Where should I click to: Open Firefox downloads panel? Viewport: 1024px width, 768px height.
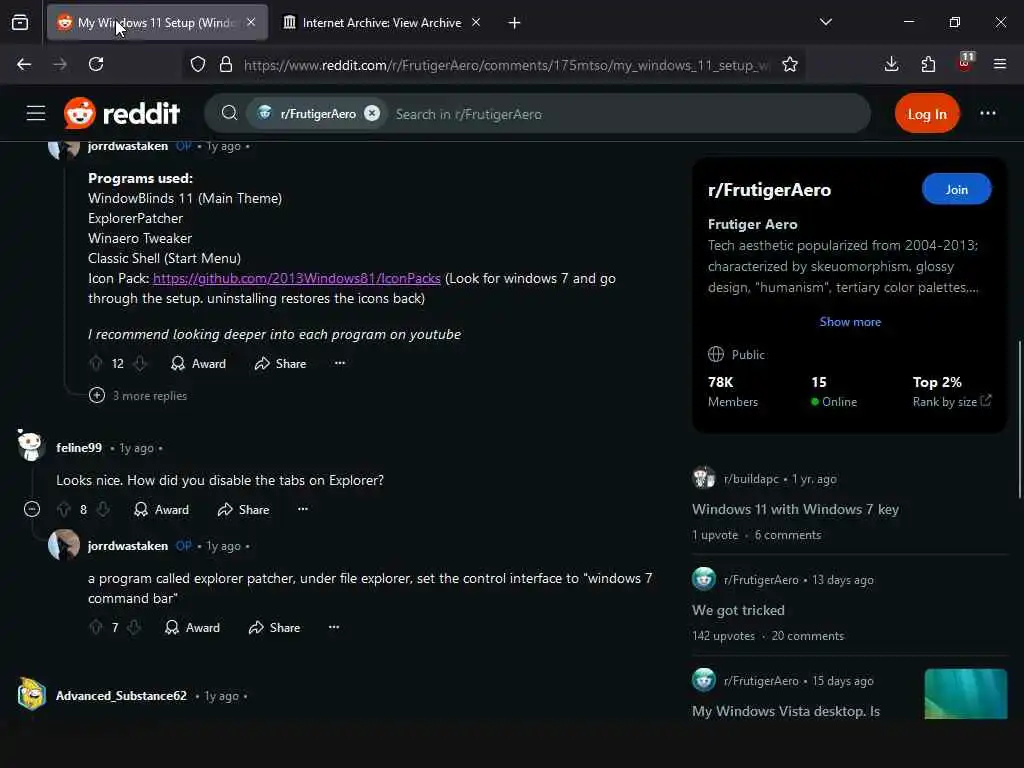(891, 64)
